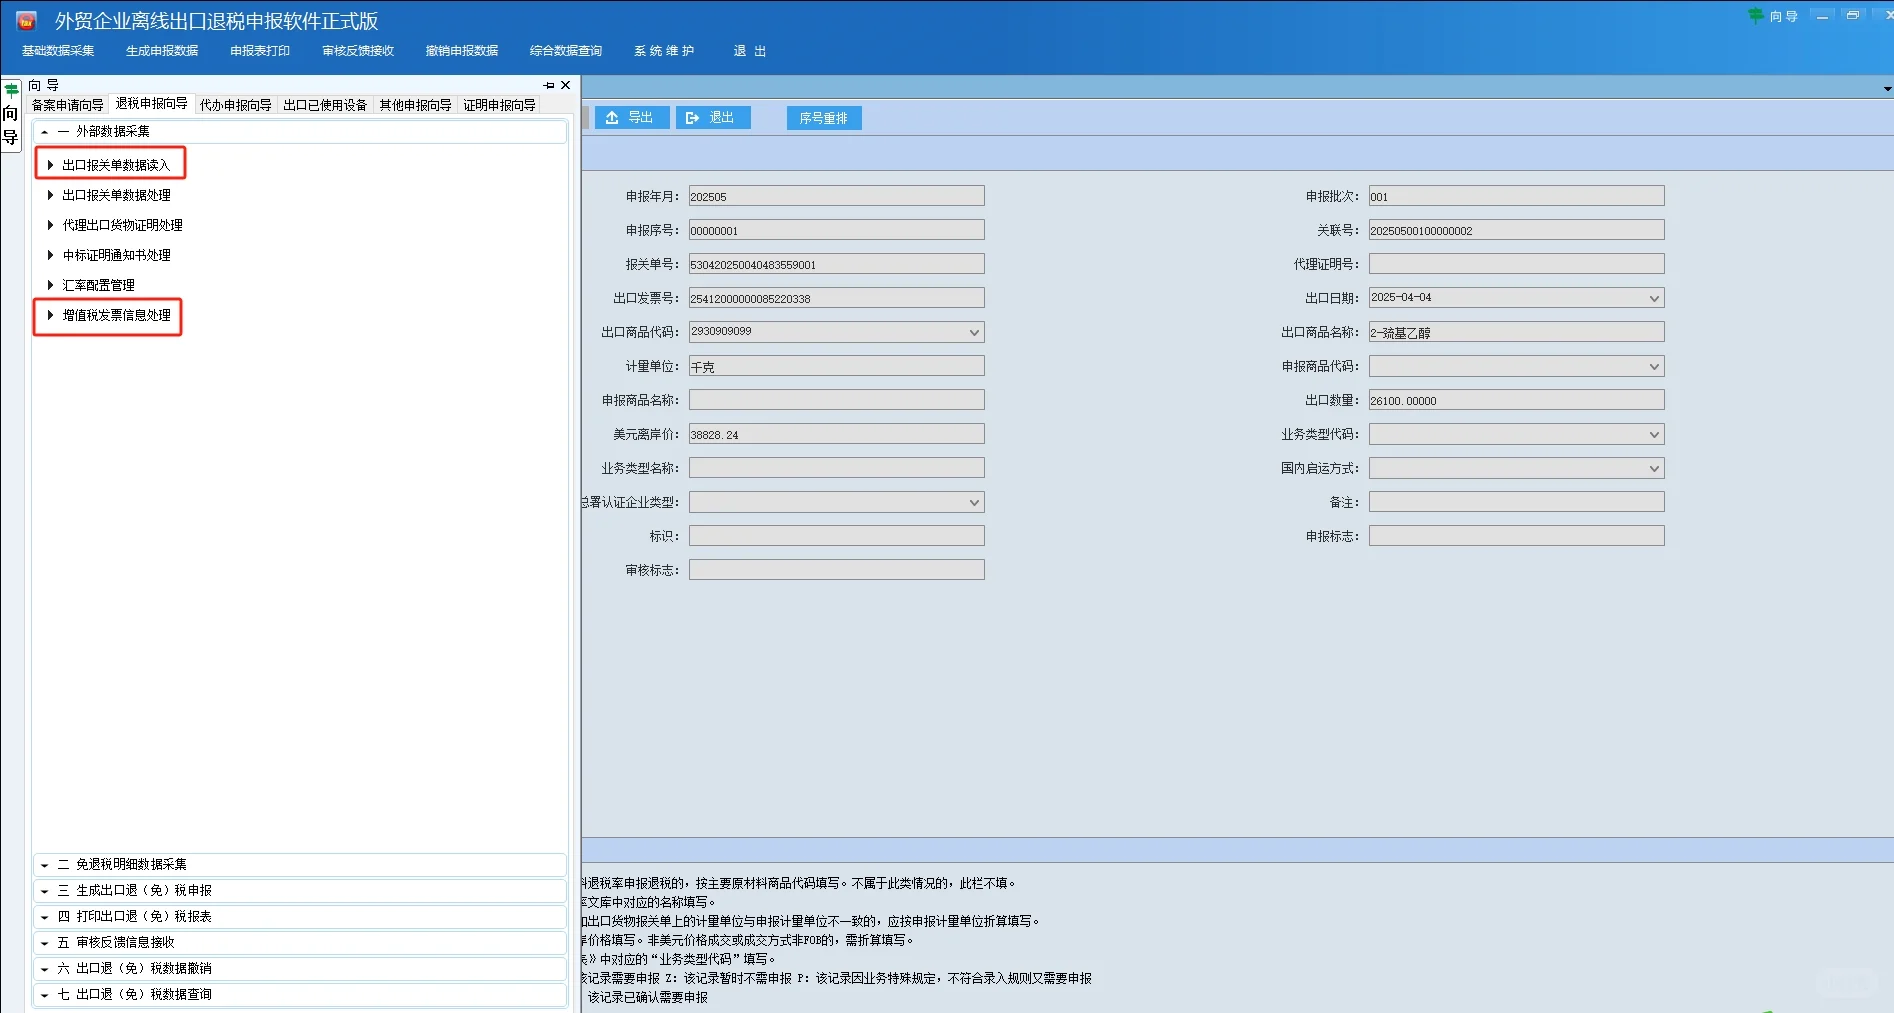Click the 出口商品名称 field
Image resolution: width=1894 pixels, height=1013 pixels.
coord(1516,332)
